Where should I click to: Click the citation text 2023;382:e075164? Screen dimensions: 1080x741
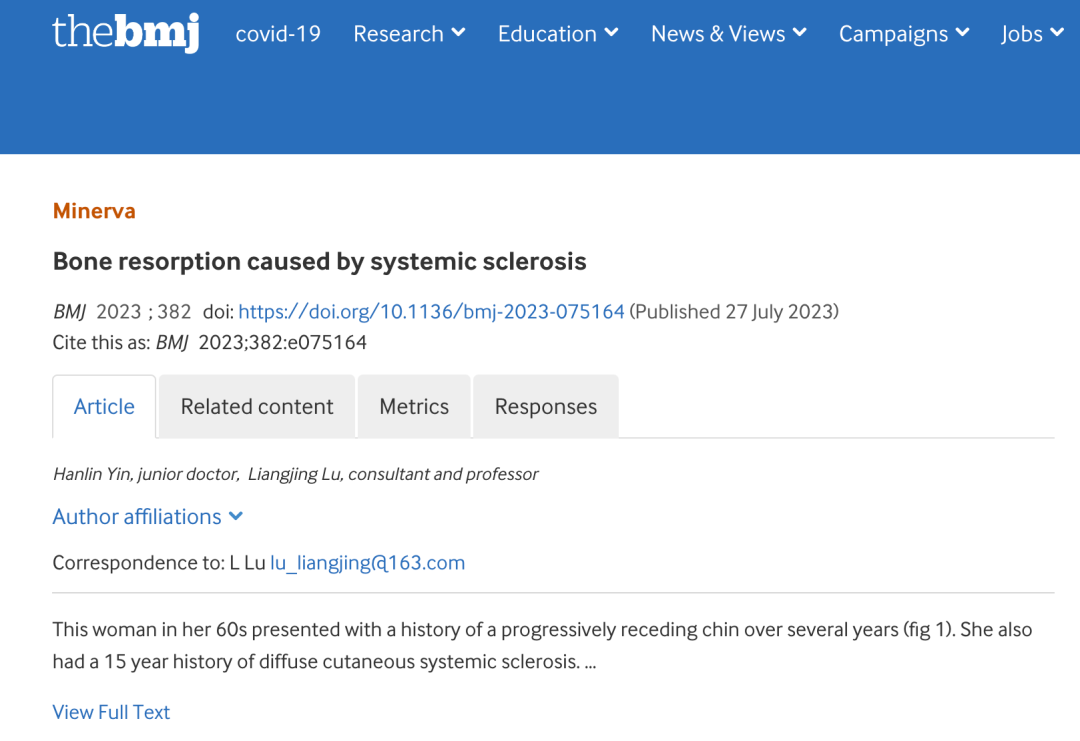[282, 342]
